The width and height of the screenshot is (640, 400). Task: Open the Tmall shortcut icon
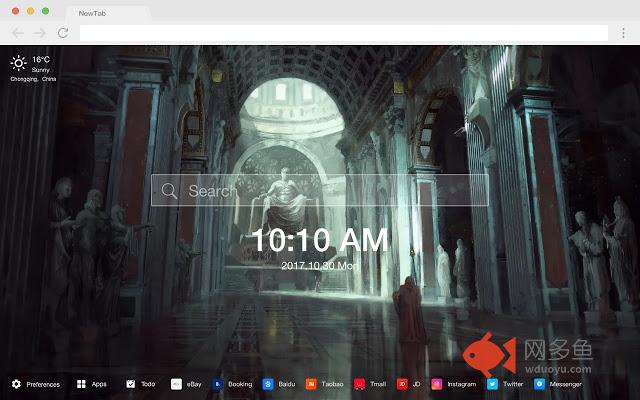tap(360, 384)
